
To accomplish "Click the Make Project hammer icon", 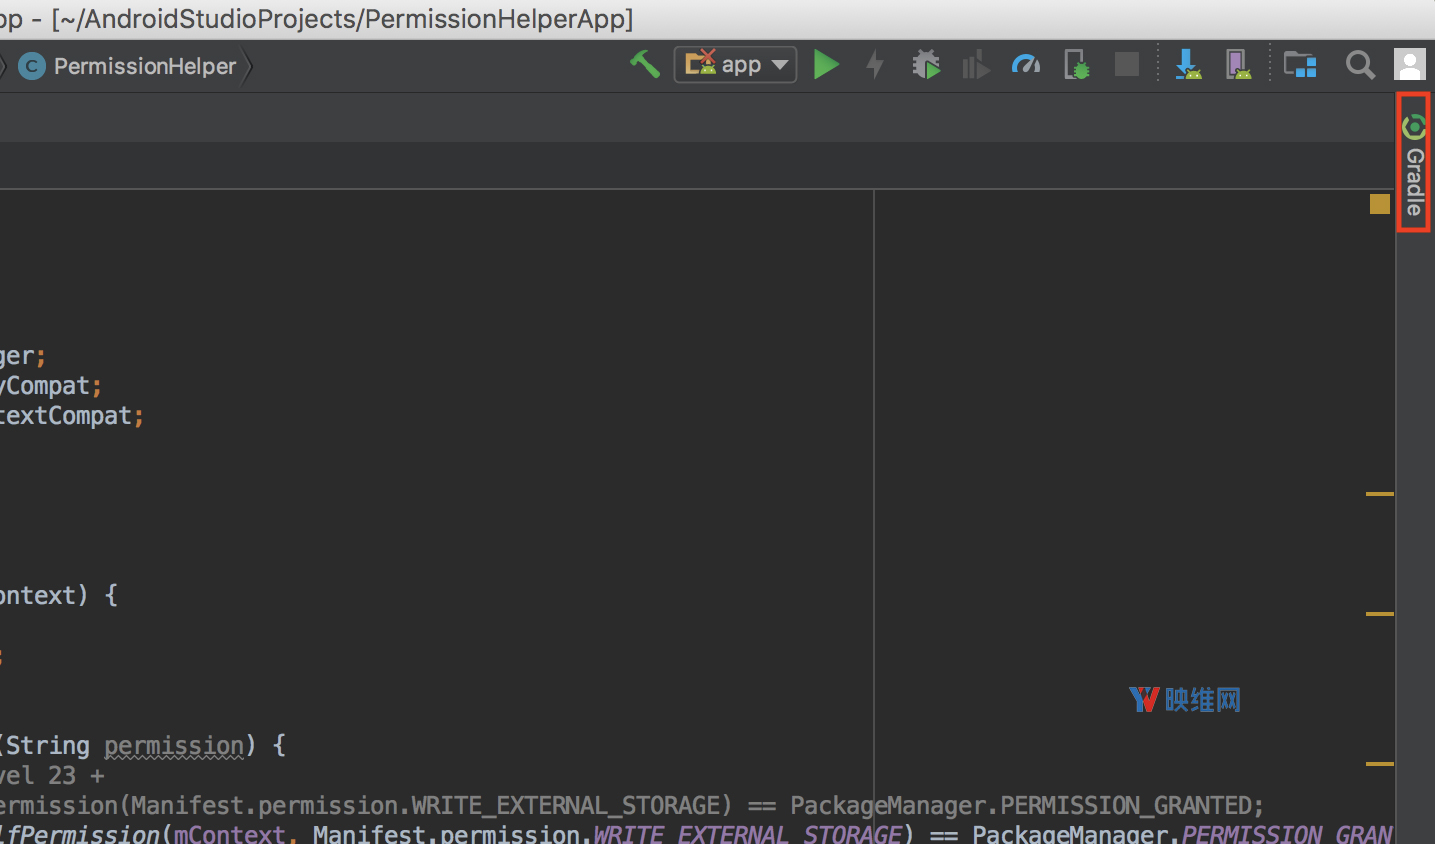I will tap(644, 65).
